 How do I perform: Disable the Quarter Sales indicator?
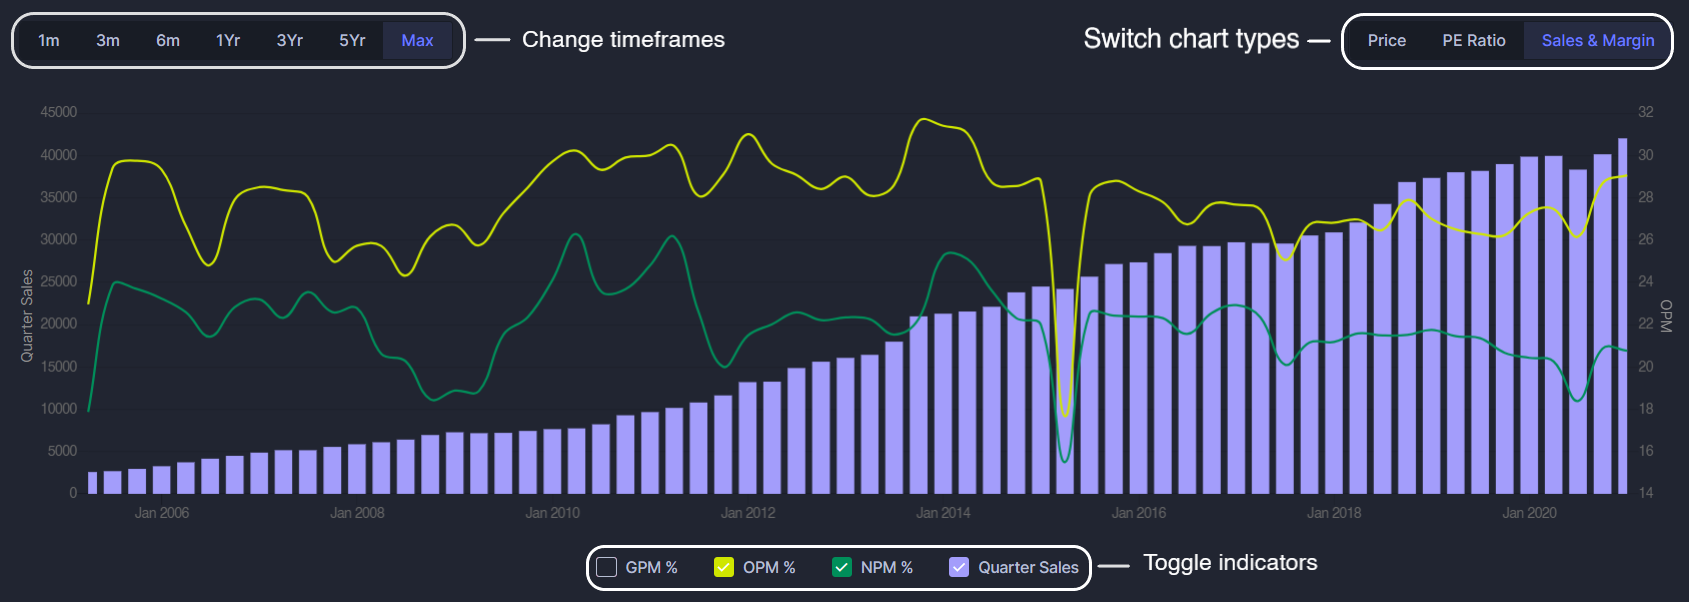(x=959, y=567)
